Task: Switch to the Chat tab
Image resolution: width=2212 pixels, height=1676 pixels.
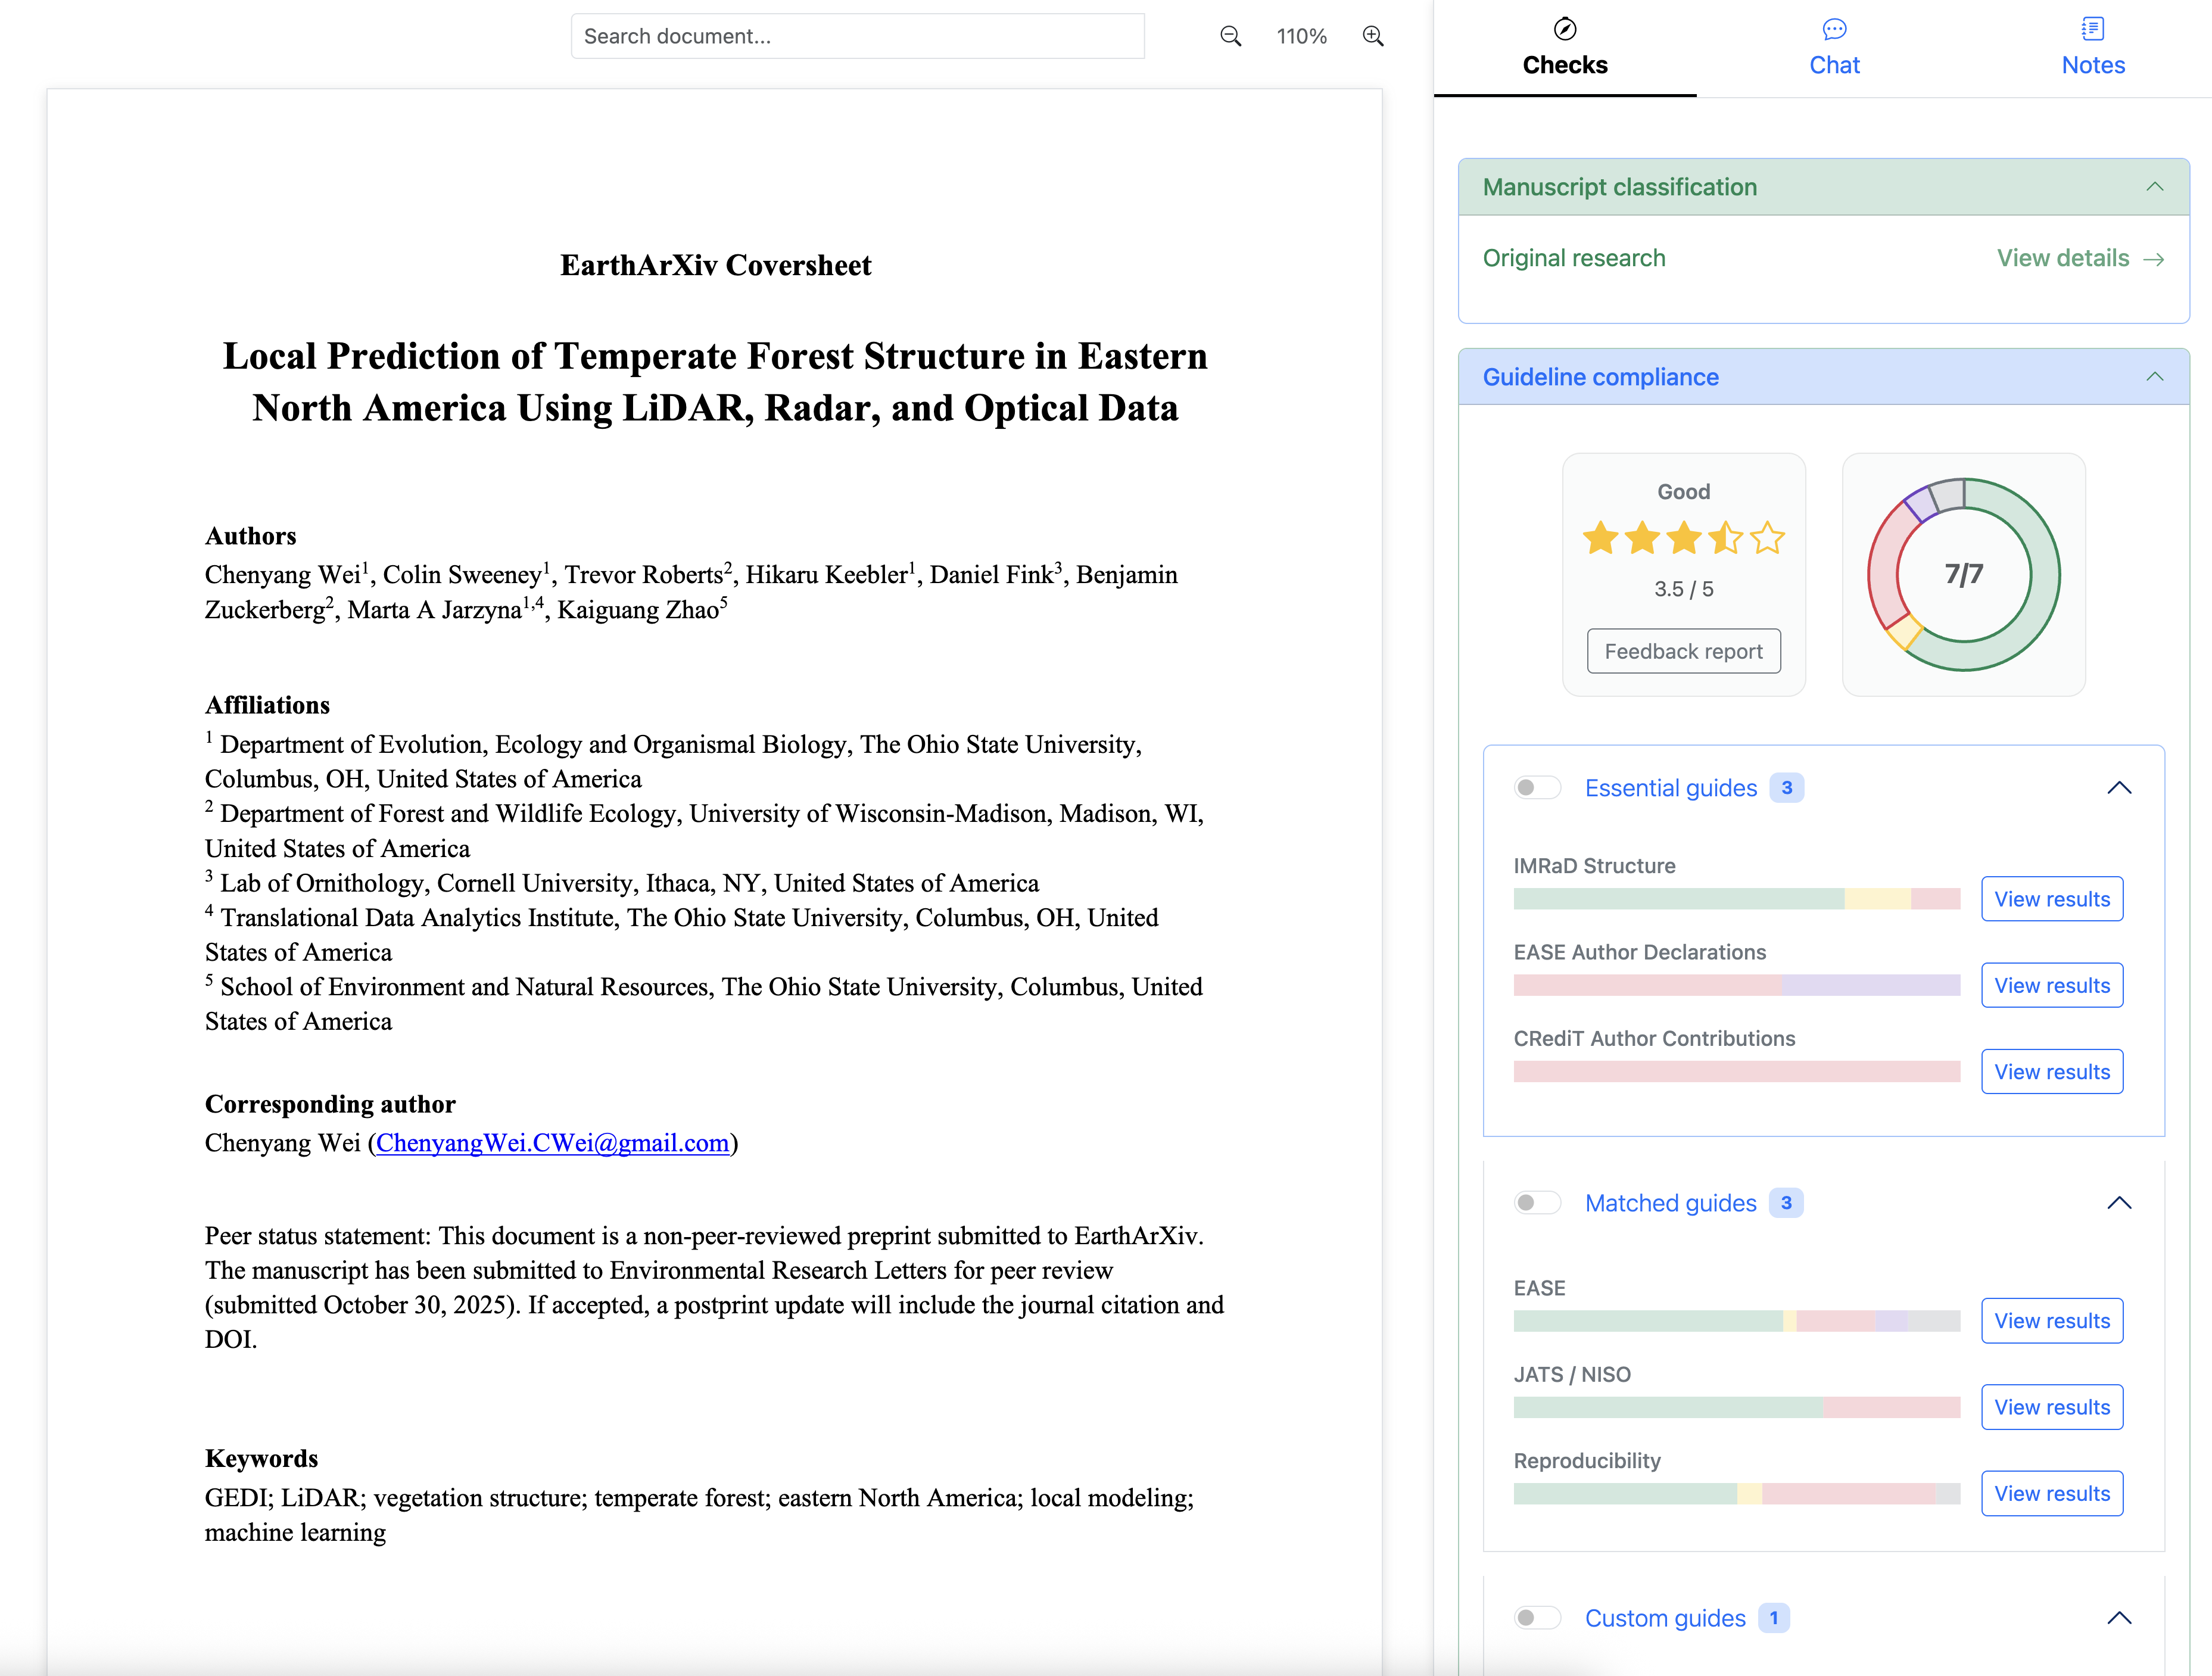Action: click(x=1834, y=64)
